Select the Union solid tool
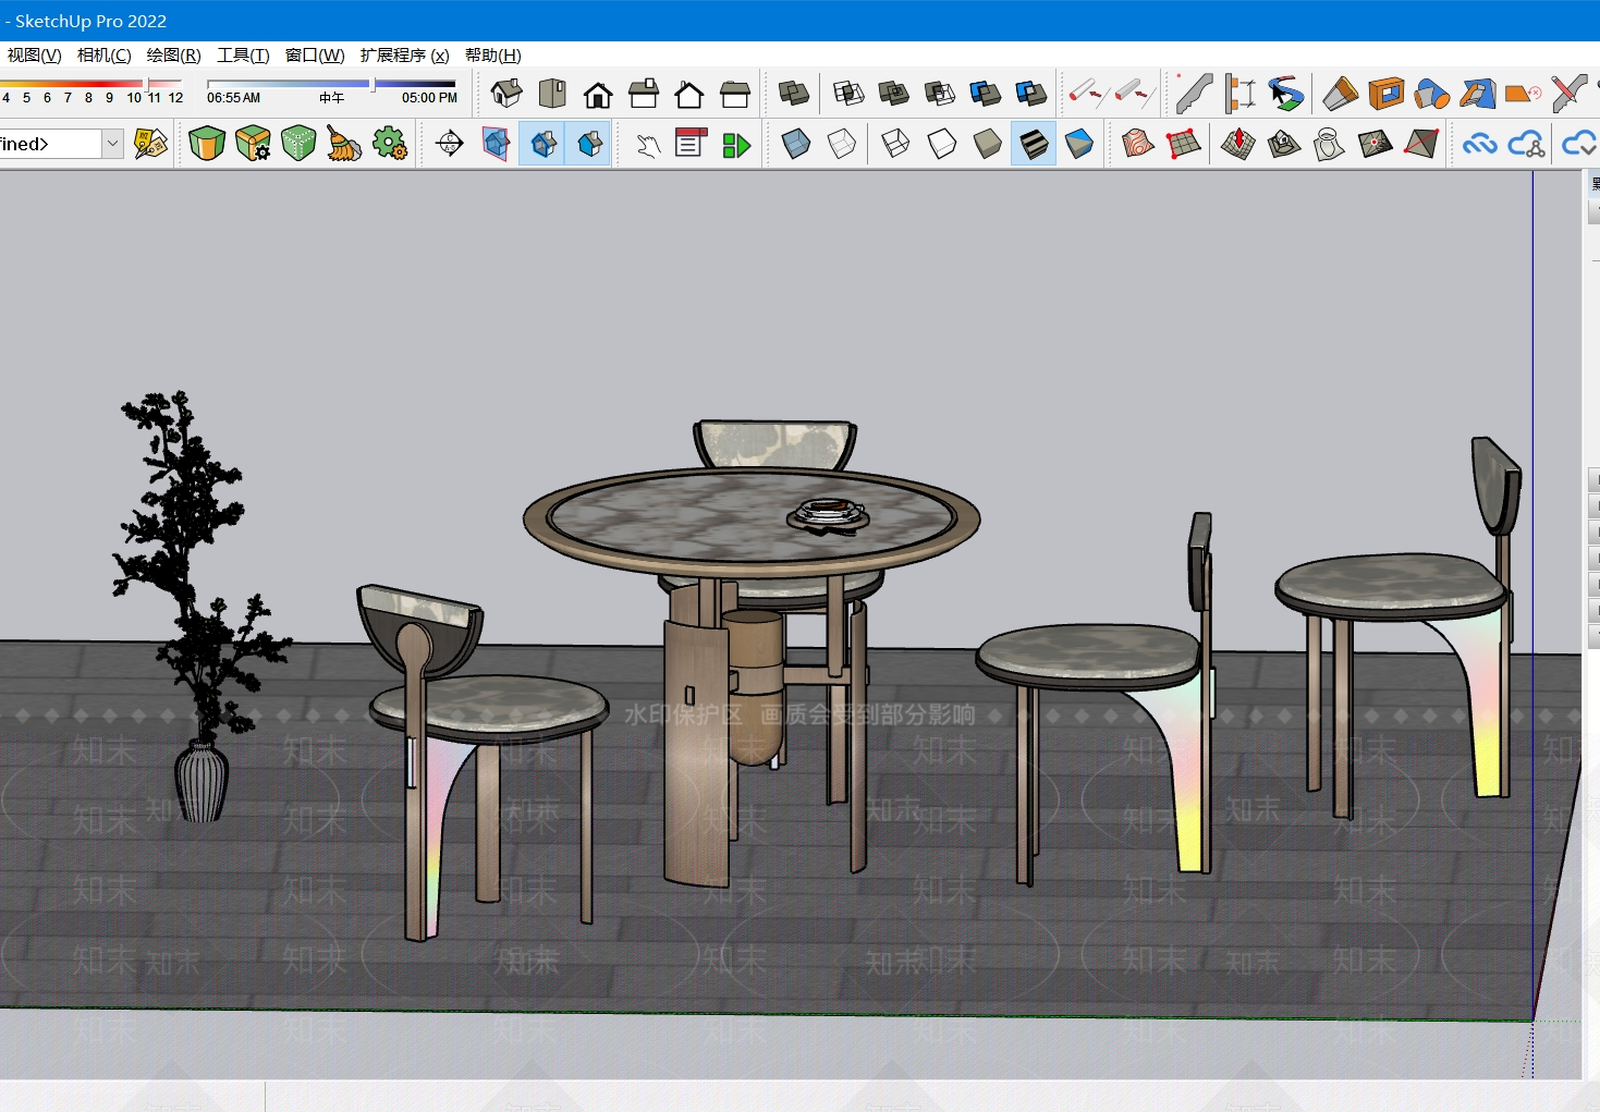The width and height of the screenshot is (1600, 1112). tap(894, 94)
